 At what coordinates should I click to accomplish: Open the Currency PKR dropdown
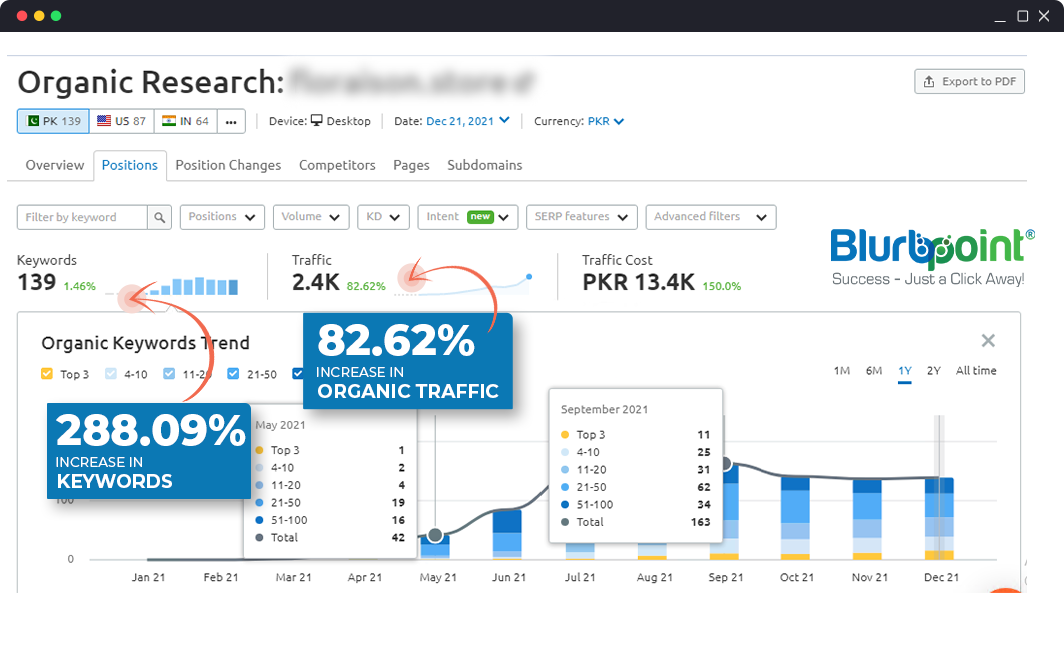[605, 121]
